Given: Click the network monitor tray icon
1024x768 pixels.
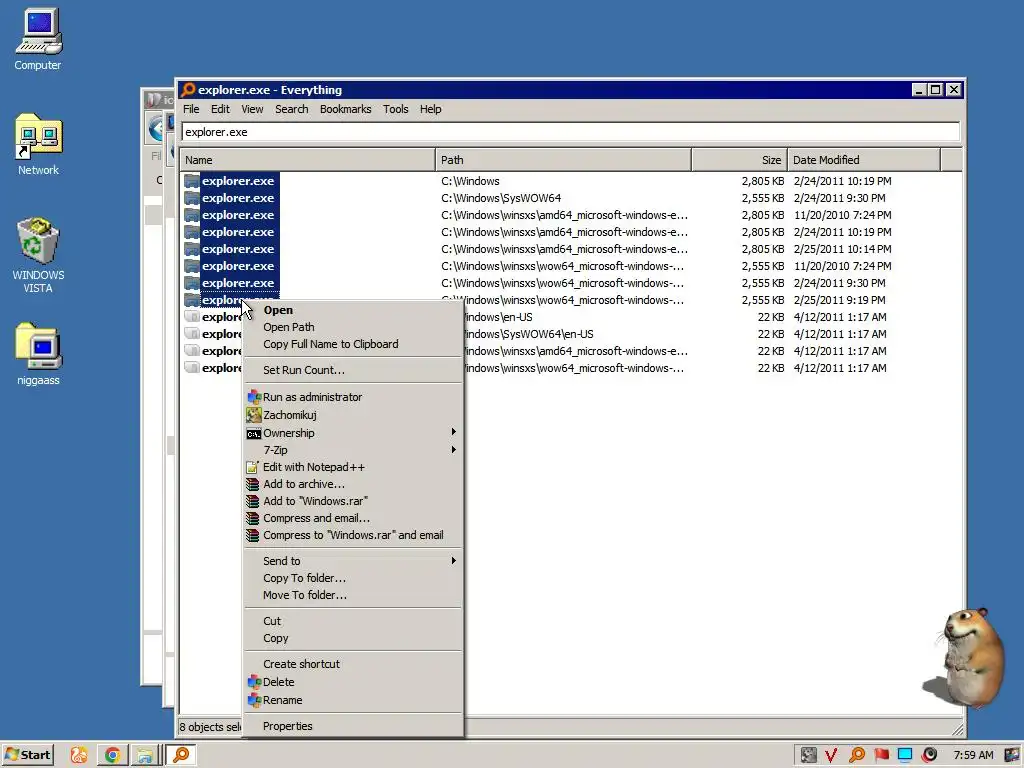Looking at the screenshot, I should (905, 755).
